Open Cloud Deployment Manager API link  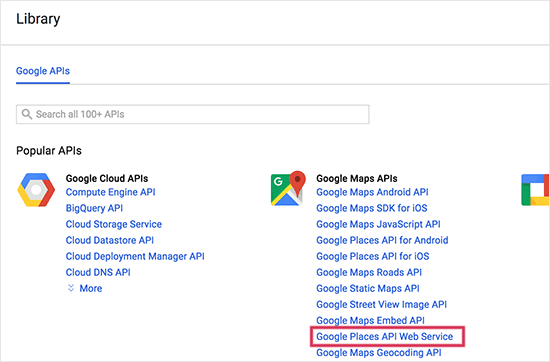[135, 256]
